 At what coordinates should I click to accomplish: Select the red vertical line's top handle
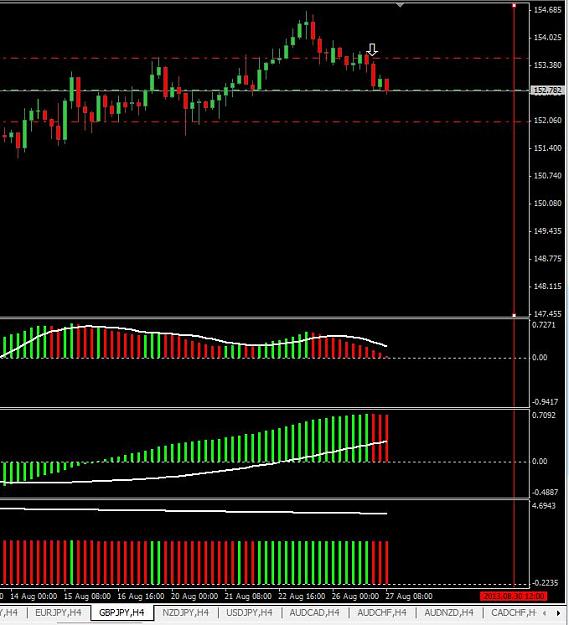tap(514, 5)
